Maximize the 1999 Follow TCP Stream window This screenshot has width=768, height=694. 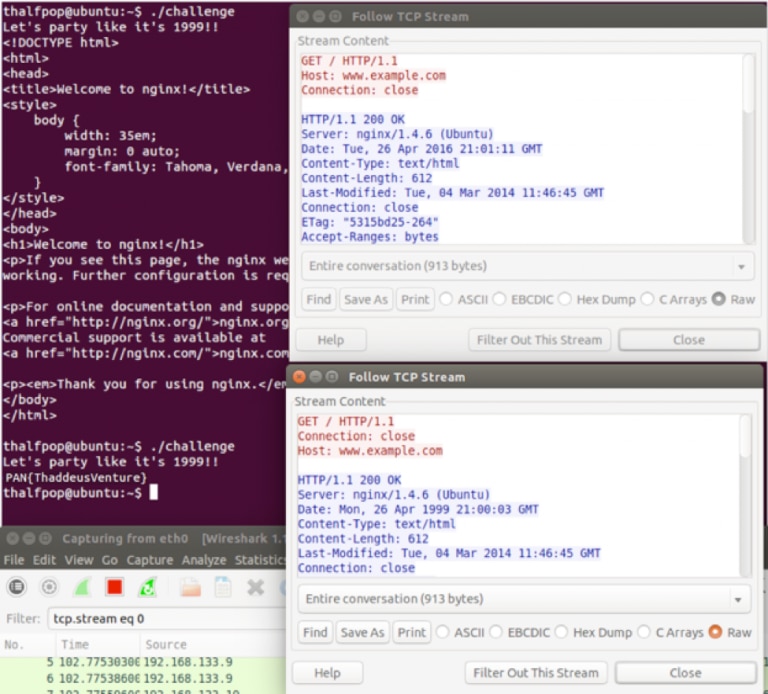332,377
